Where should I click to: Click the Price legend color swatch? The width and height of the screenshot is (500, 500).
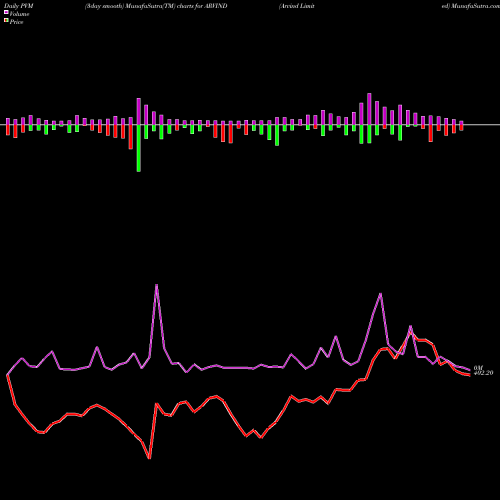pyautogui.click(x=6, y=21)
